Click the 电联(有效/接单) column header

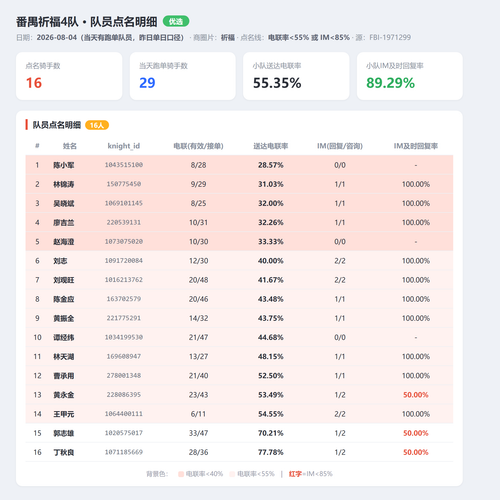[198, 146]
